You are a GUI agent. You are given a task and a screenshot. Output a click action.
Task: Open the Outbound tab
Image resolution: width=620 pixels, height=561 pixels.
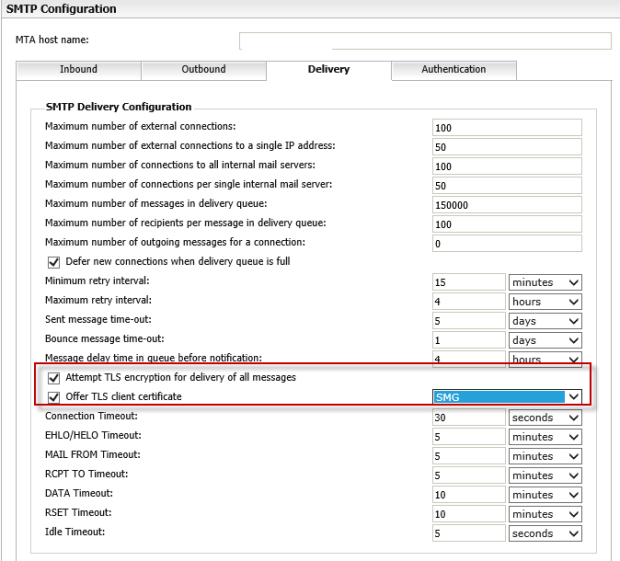click(x=203, y=70)
